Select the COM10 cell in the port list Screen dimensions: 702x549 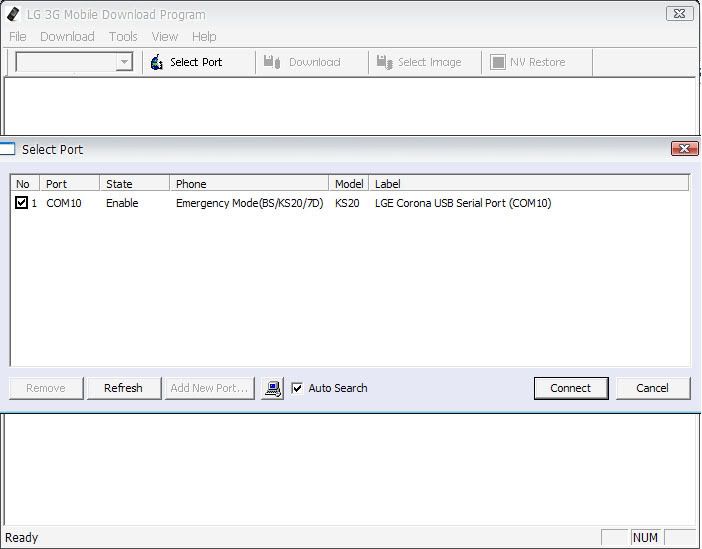tap(64, 203)
